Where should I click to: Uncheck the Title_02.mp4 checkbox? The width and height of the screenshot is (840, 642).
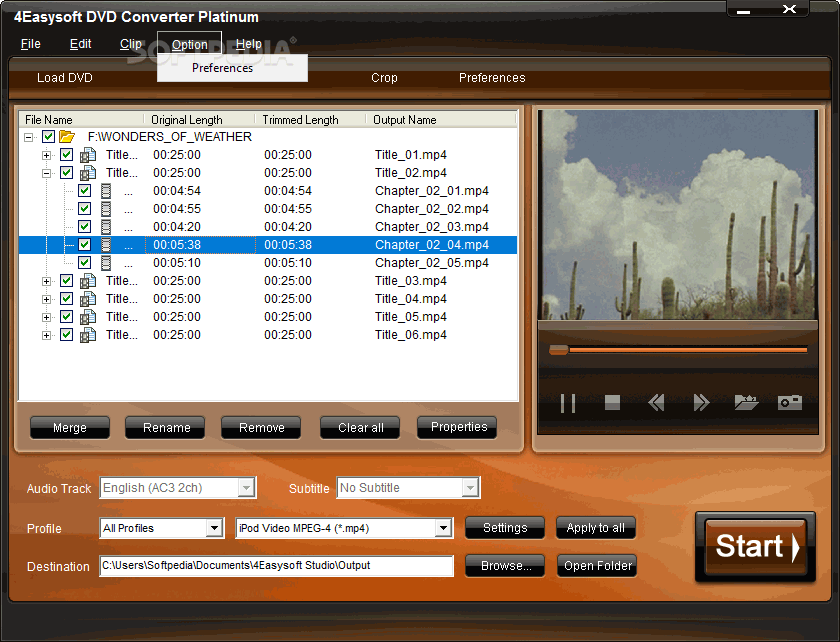click(66, 173)
